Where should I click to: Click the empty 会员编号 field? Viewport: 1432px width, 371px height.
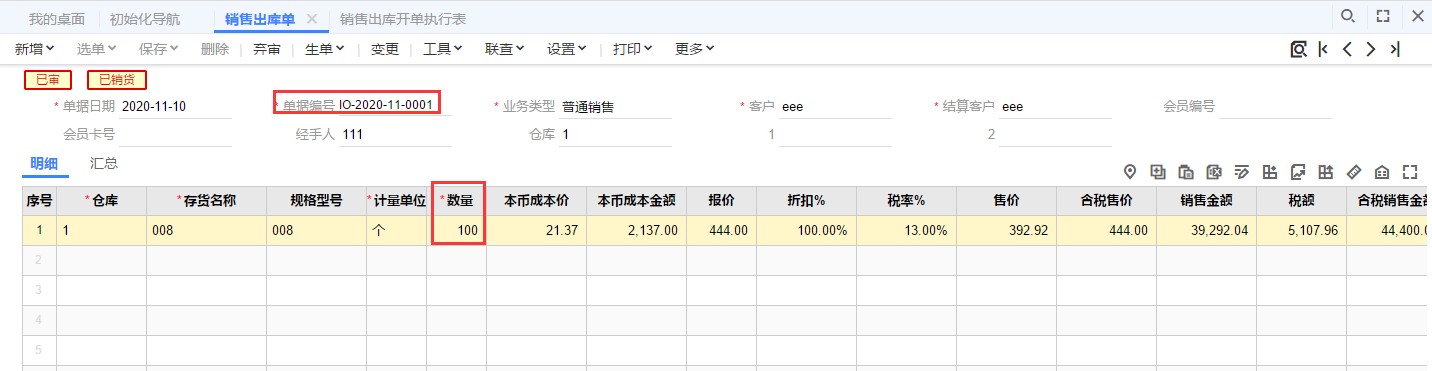point(1275,106)
